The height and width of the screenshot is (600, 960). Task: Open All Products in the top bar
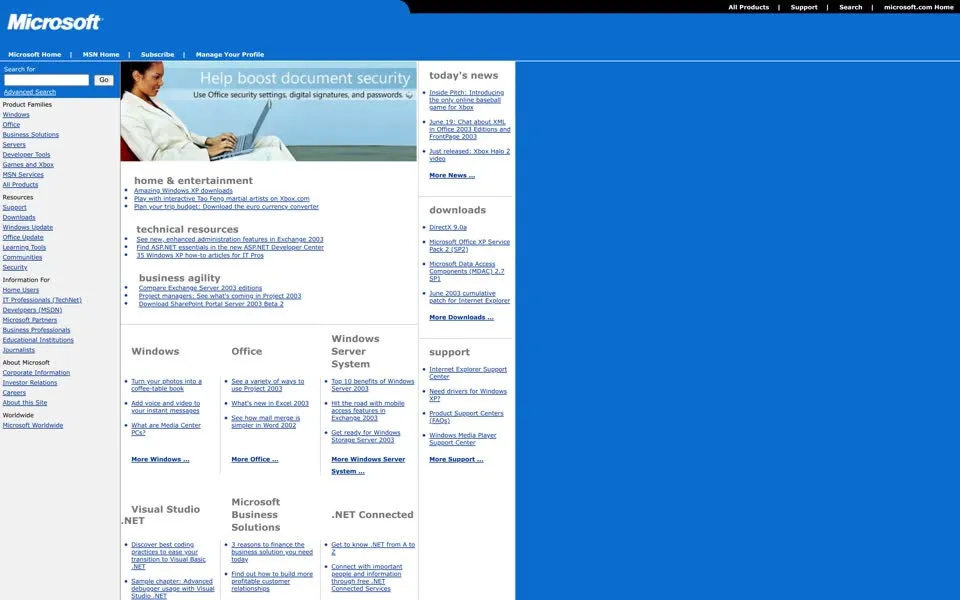748,7
